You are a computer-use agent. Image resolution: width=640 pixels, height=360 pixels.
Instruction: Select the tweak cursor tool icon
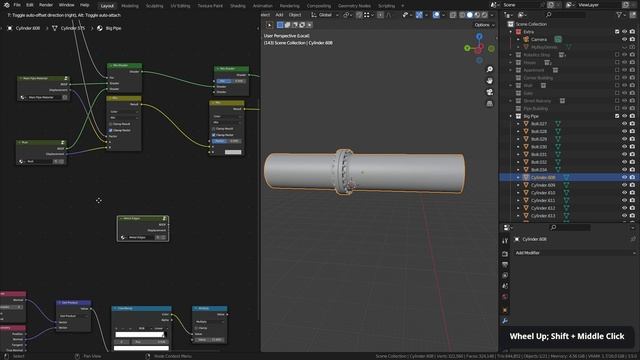pos(270,25)
